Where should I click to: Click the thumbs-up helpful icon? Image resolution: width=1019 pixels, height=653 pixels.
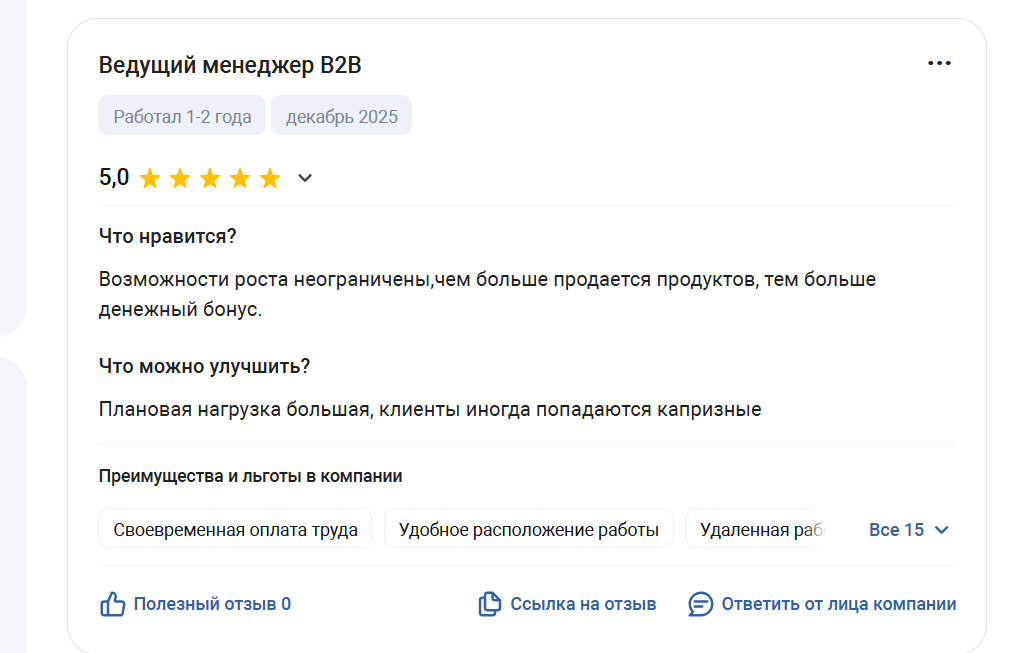(112, 604)
